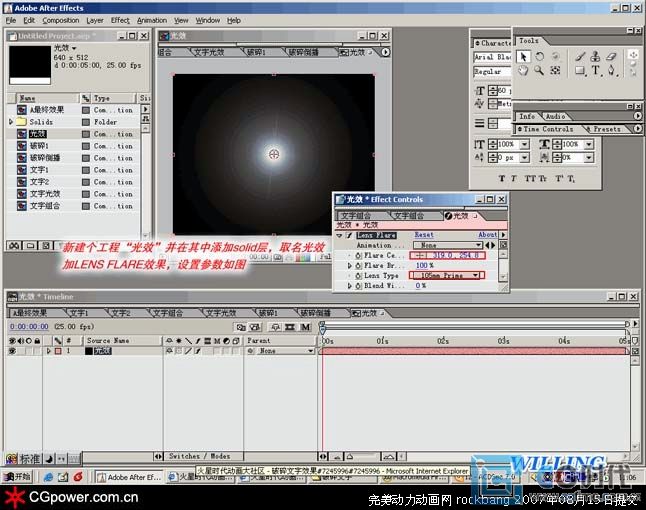The height and width of the screenshot is (510, 646).
Task: Select the Pan Behind tool
Action: pos(555,70)
